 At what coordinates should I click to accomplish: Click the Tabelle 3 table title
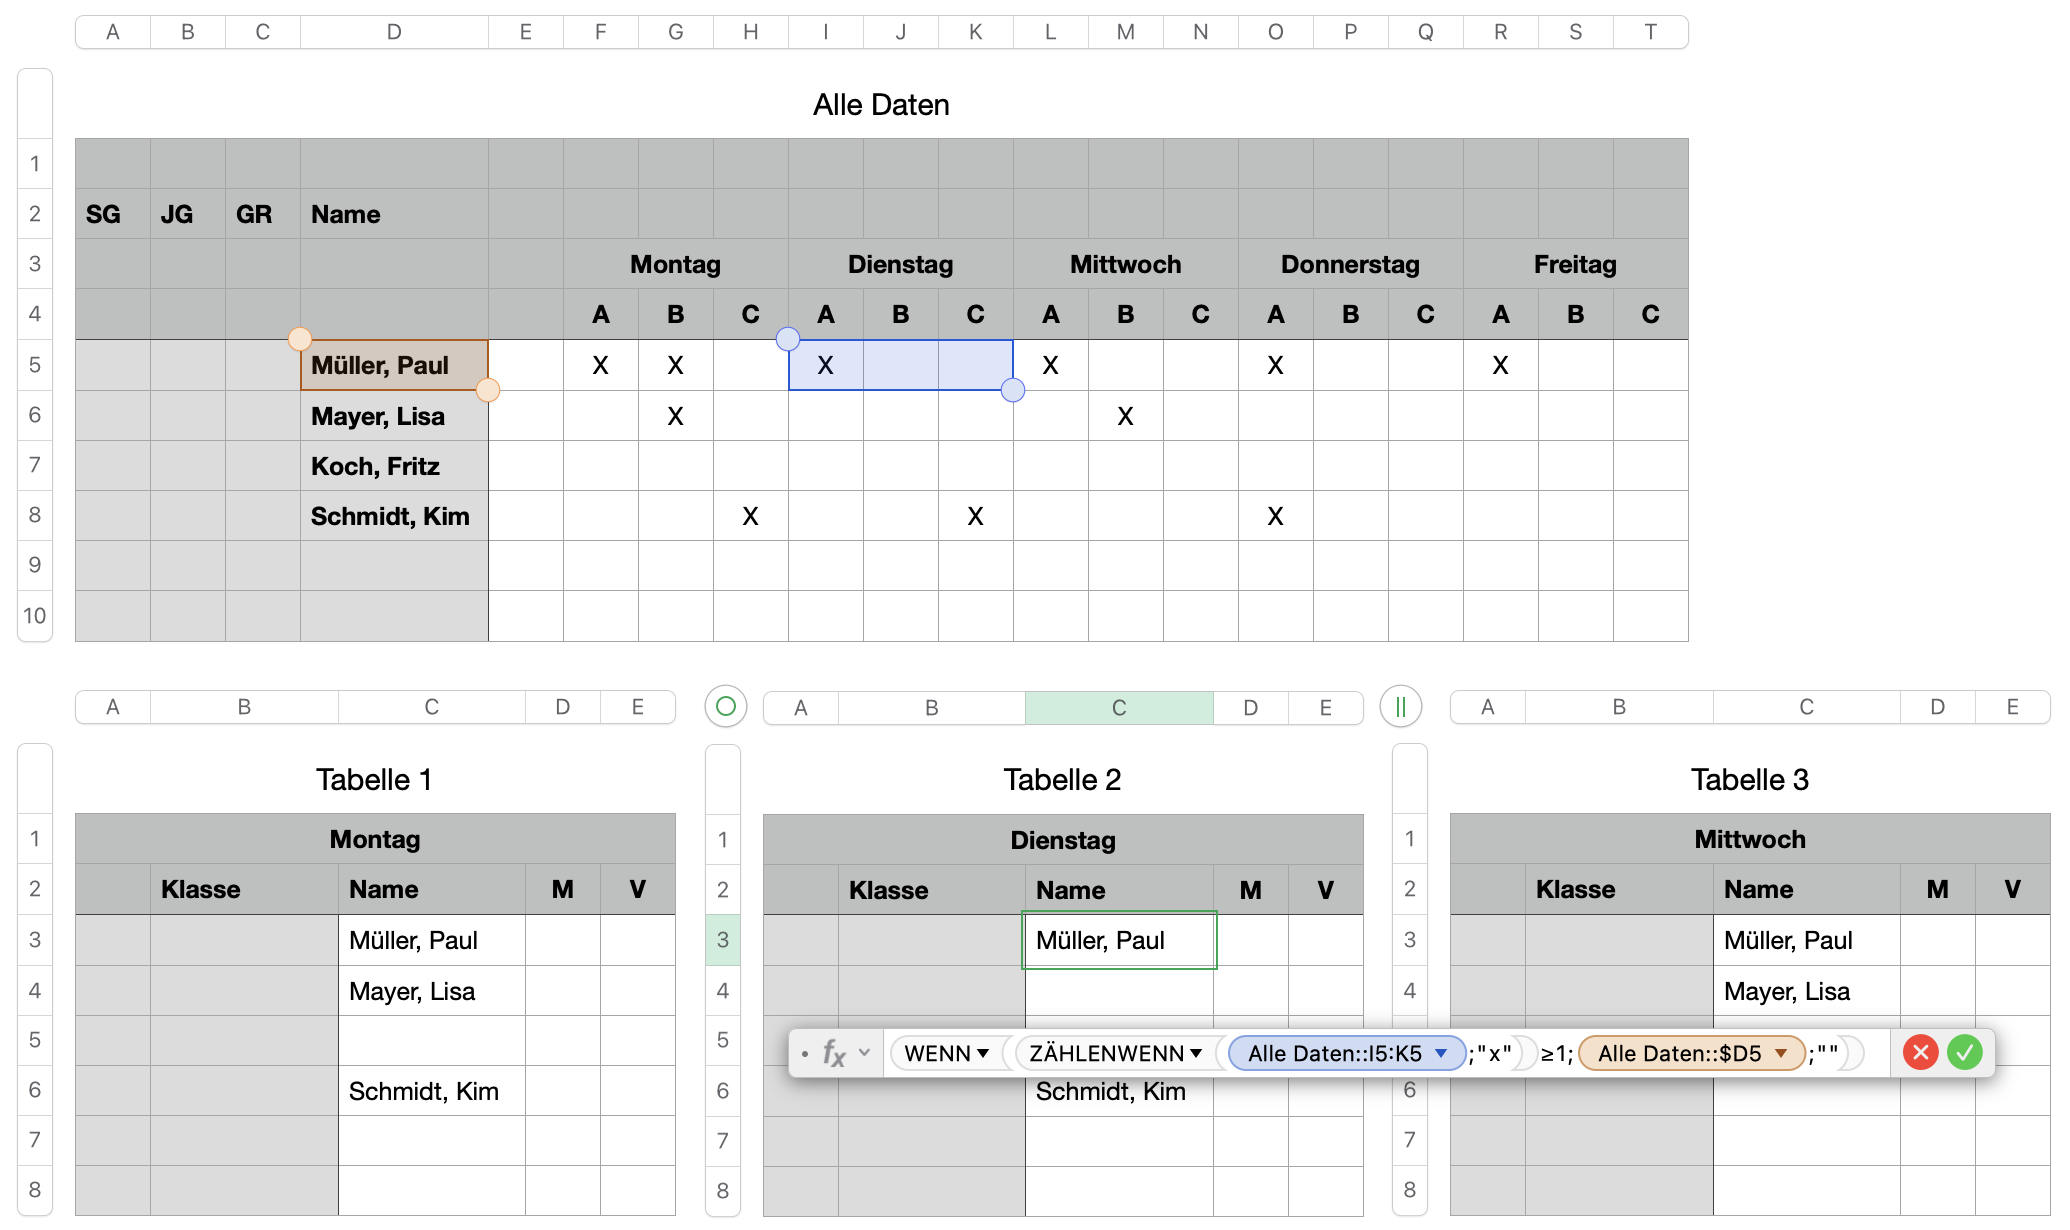[x=1749, y=780]
